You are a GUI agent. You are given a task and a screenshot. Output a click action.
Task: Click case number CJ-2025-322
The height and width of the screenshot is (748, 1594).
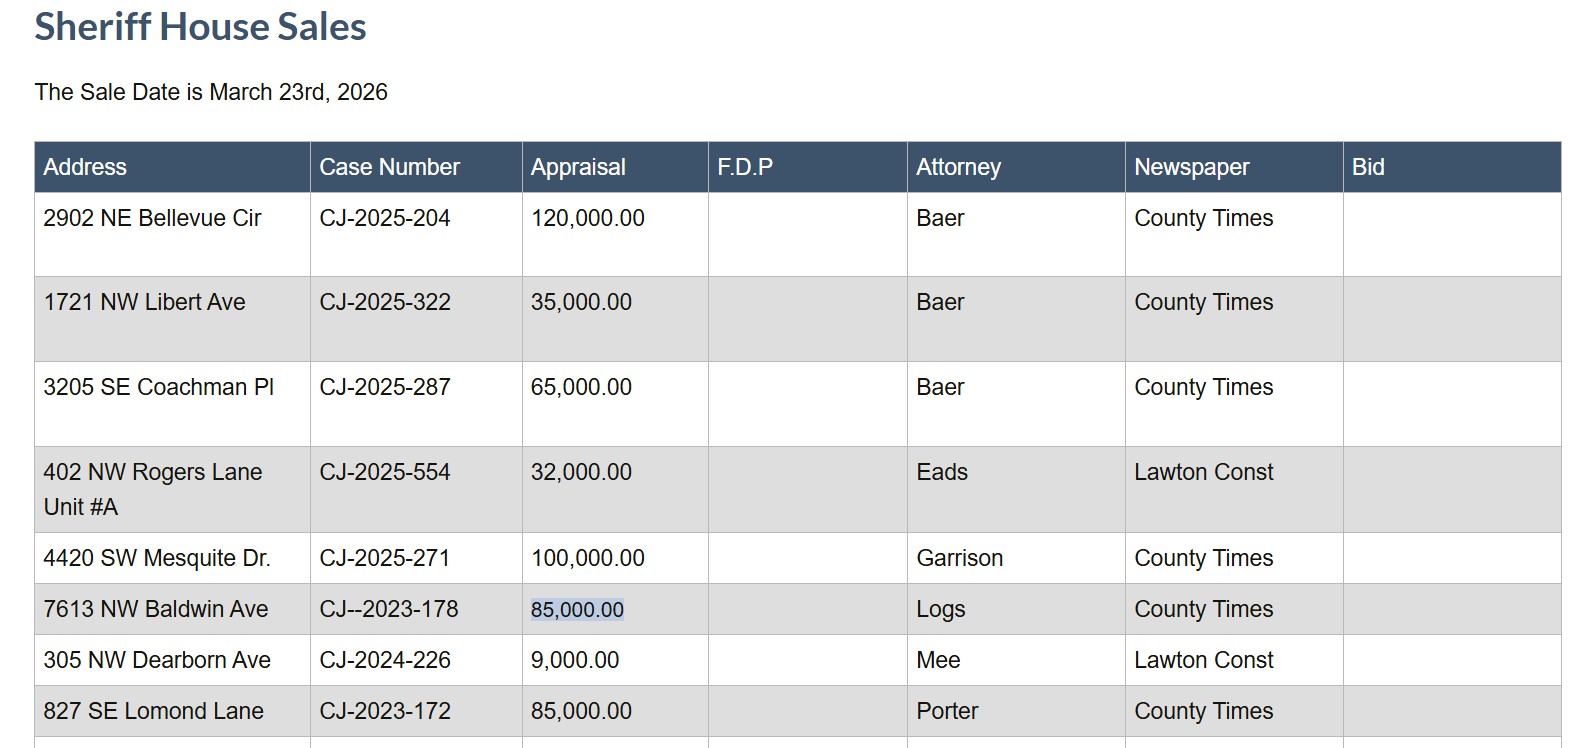[385, 302]
